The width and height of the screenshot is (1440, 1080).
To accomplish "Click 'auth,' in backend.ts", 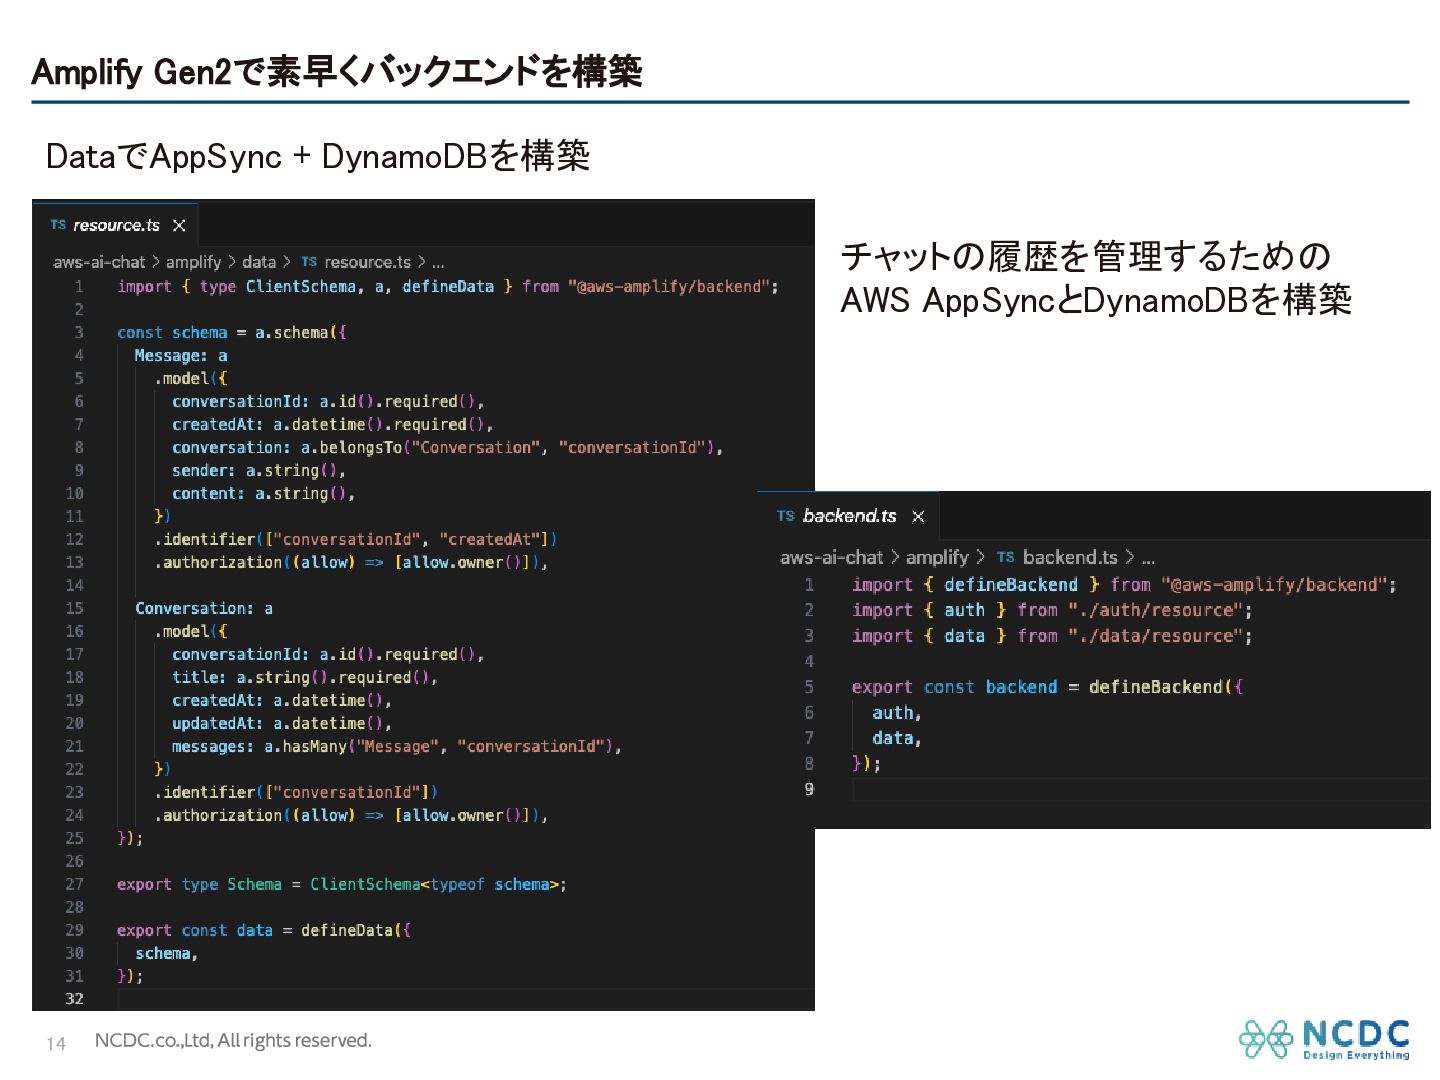I will [x=896, y=713].
